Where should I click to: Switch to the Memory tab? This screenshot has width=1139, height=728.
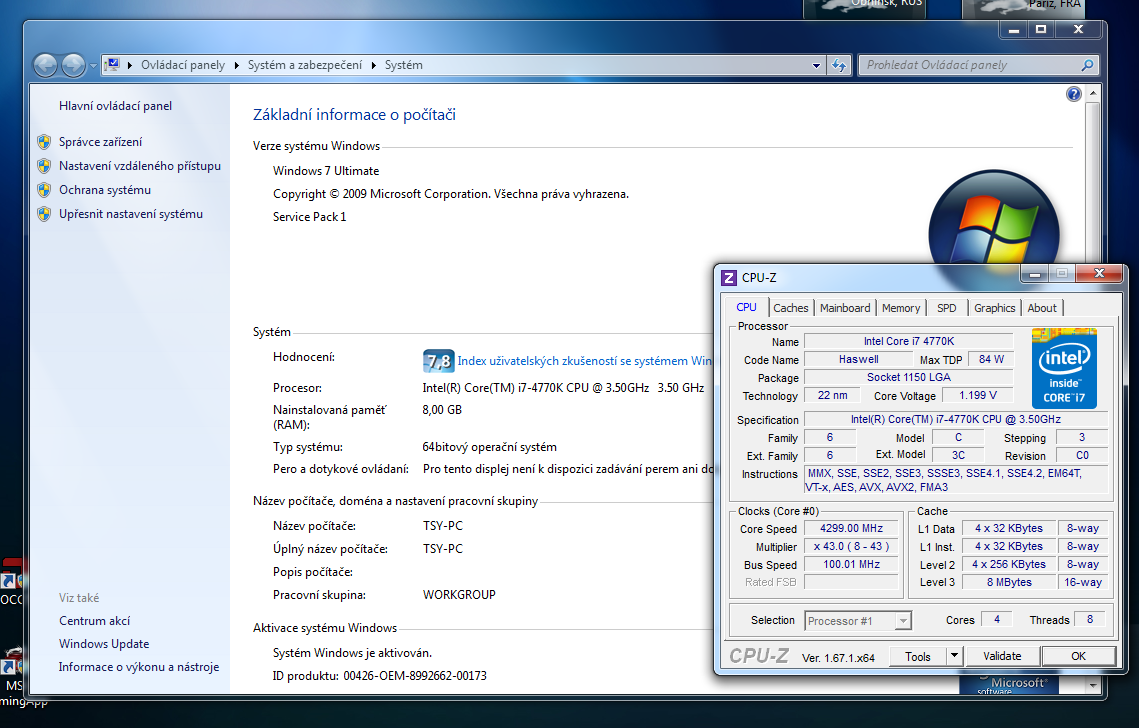(901, 308)
